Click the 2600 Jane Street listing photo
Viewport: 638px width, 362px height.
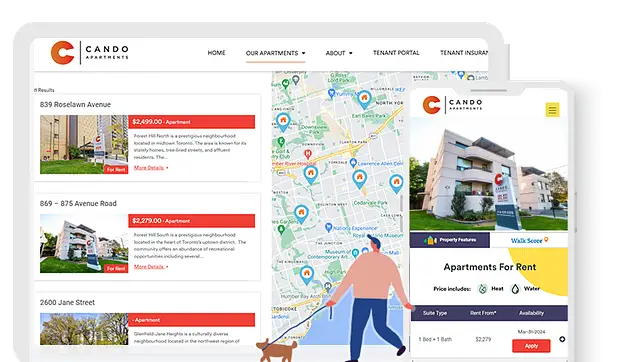84,329
